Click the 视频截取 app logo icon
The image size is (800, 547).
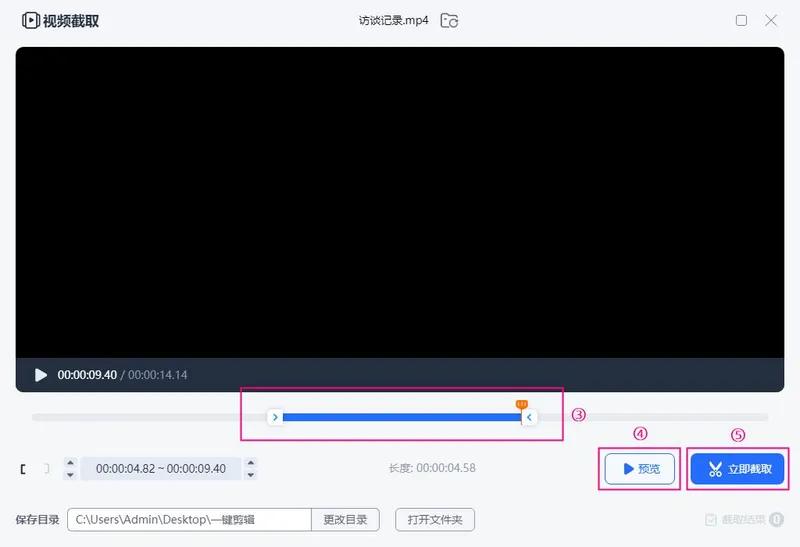(x=30, y=20)
